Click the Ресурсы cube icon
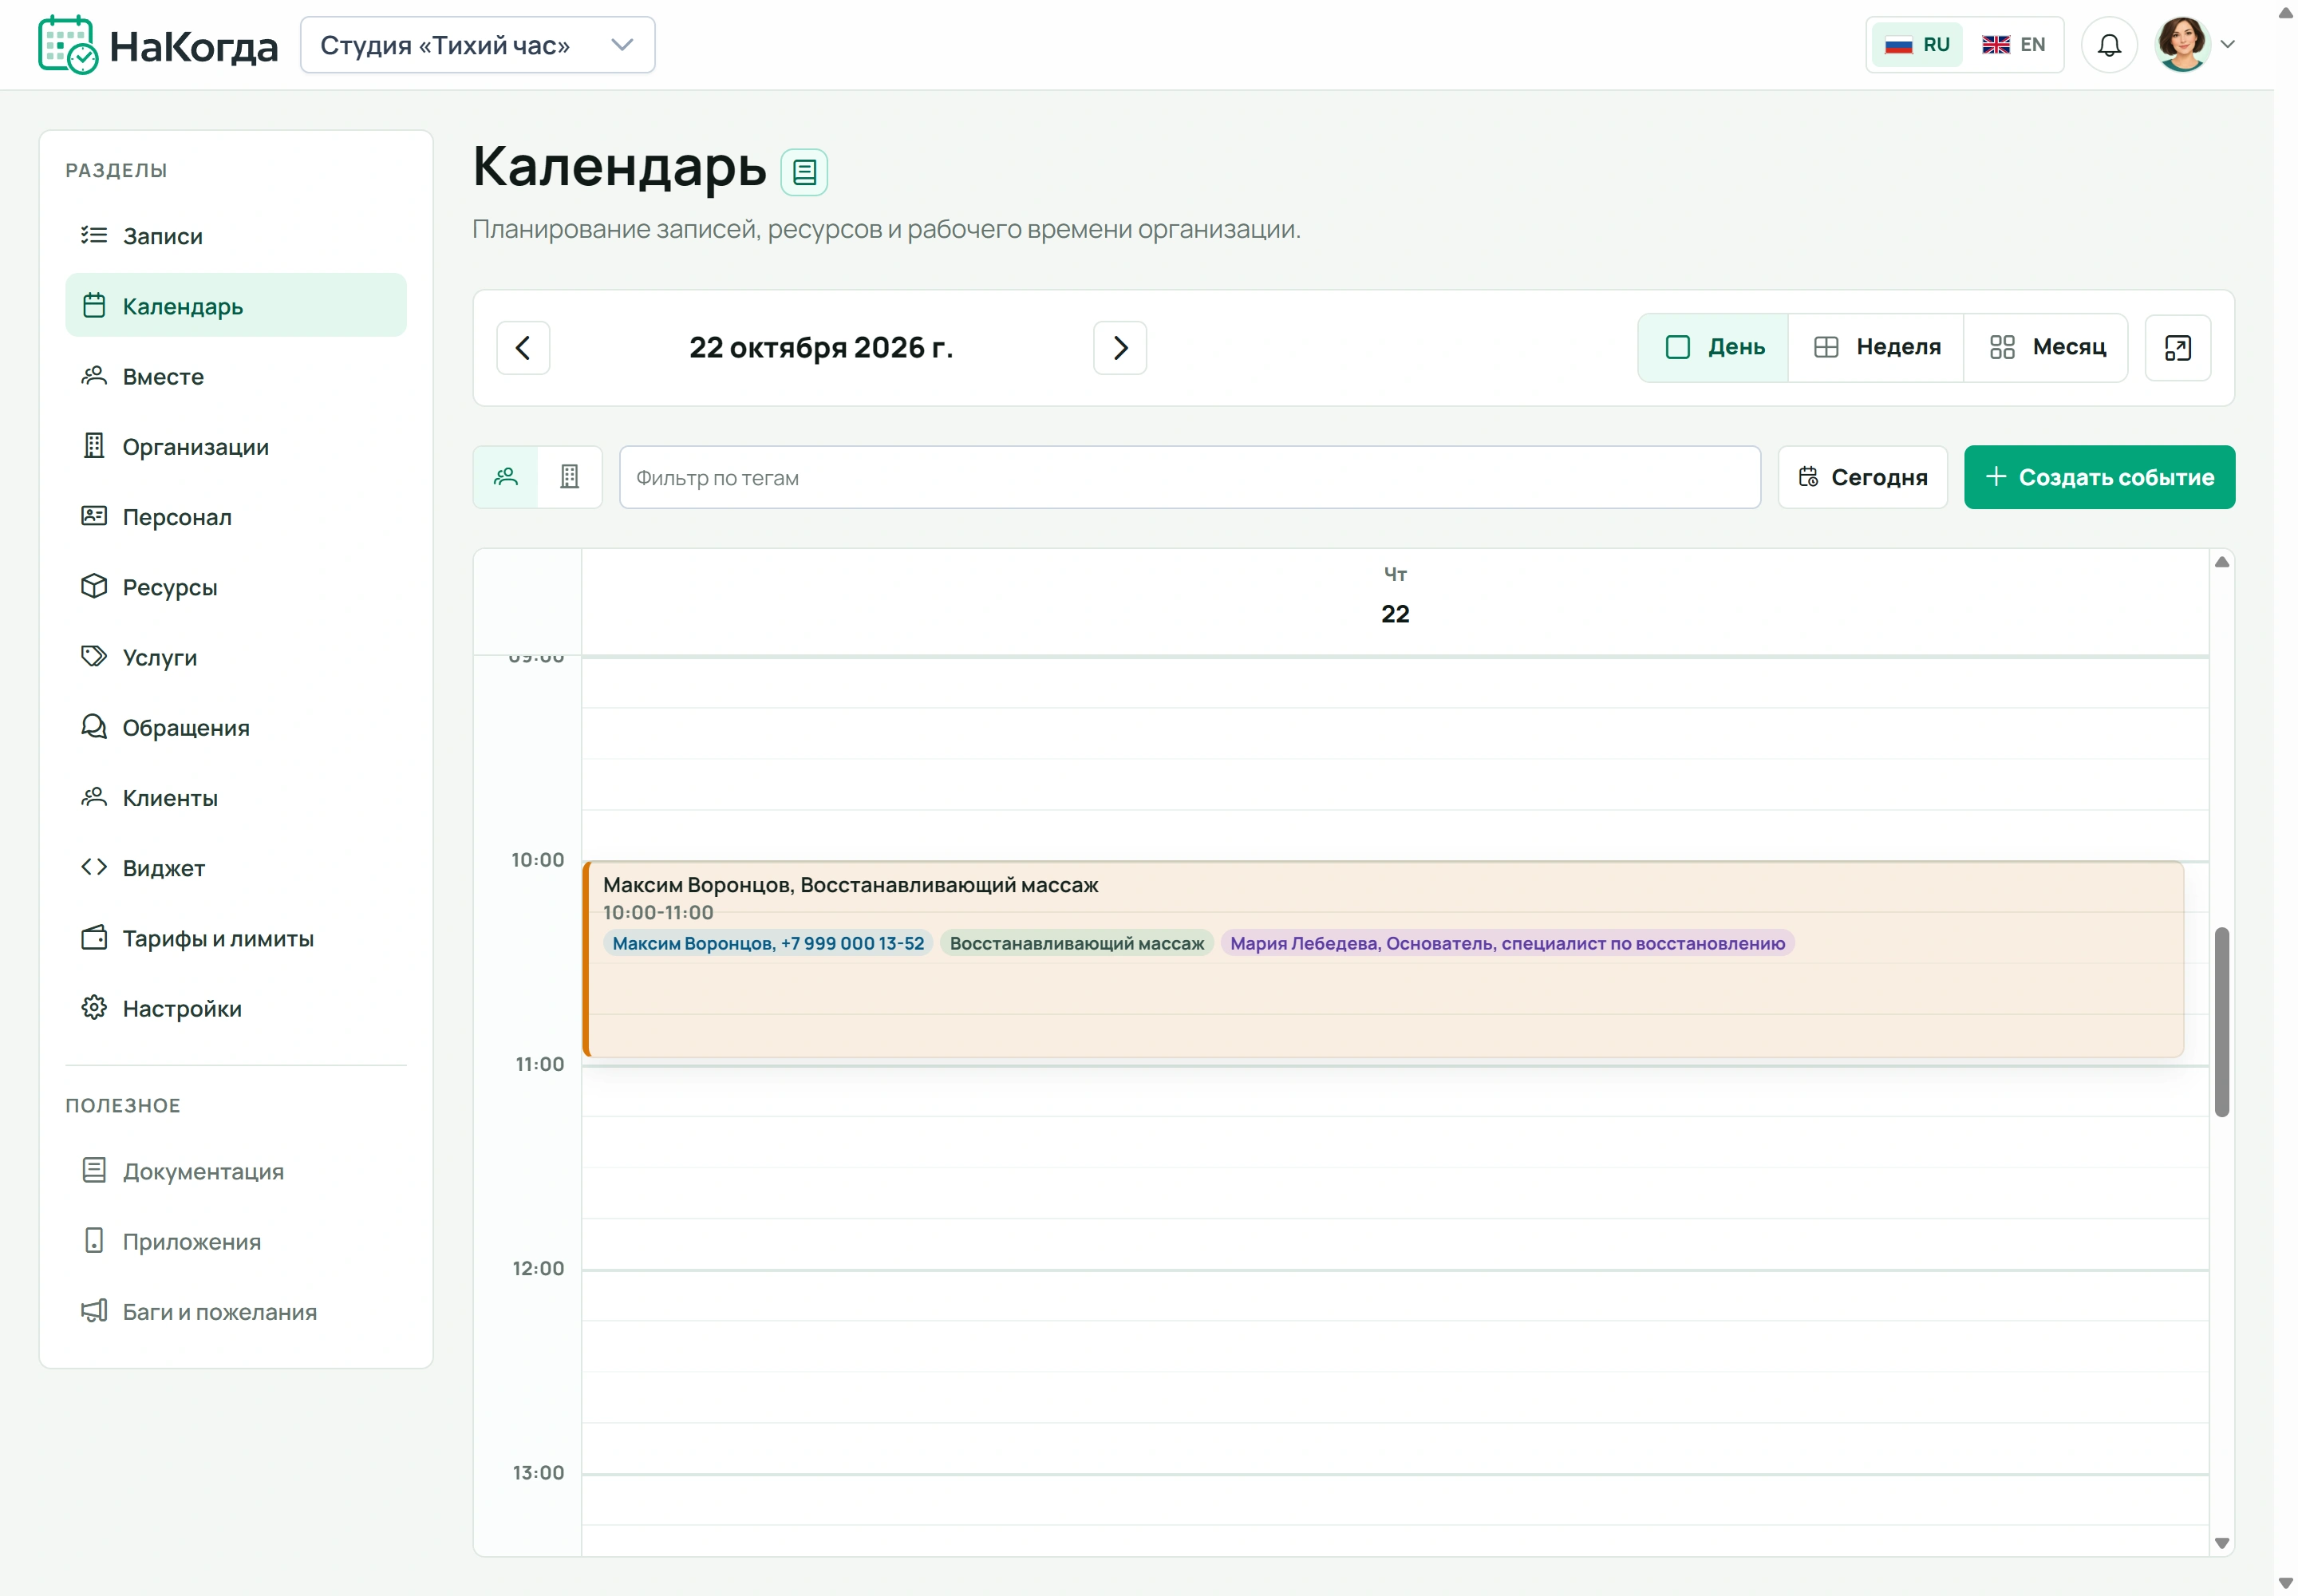2298x1596 pixels. [94, 586]
